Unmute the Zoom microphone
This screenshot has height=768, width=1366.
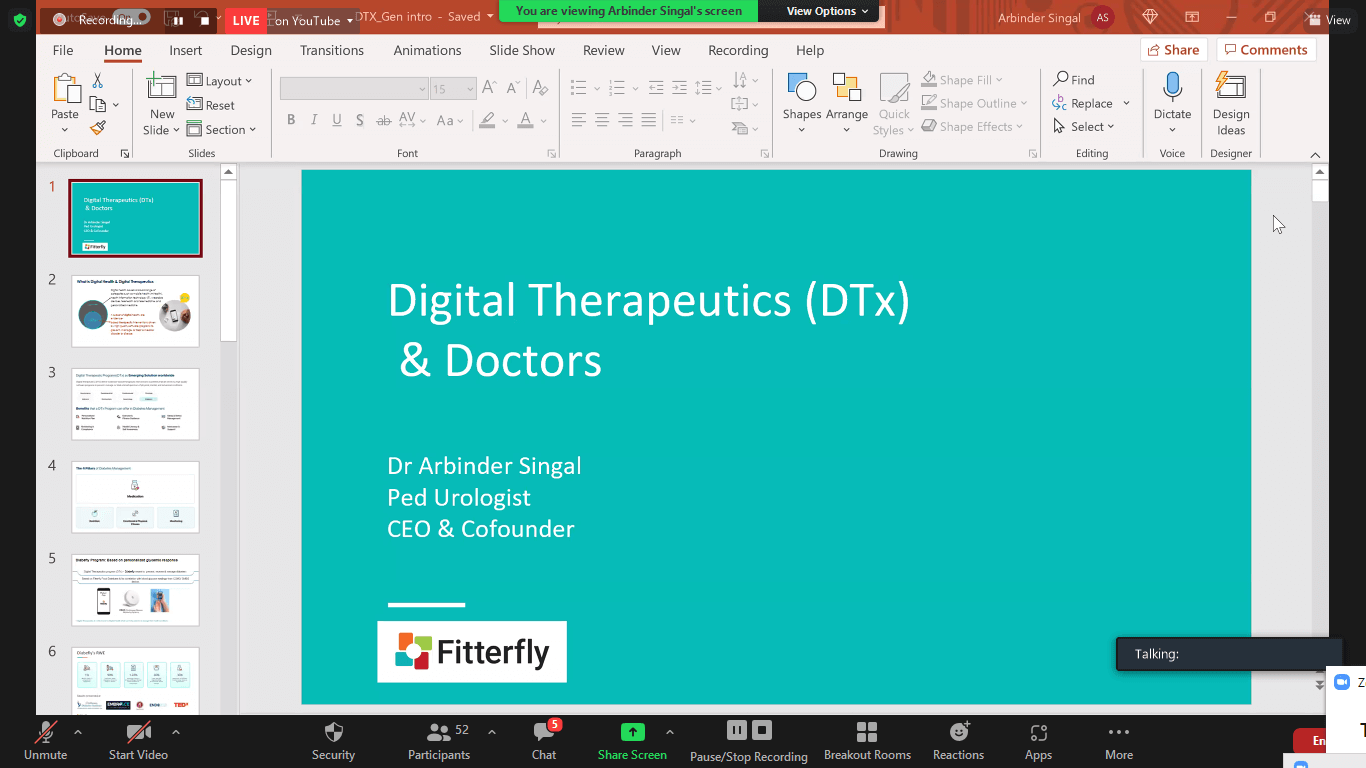45,742
